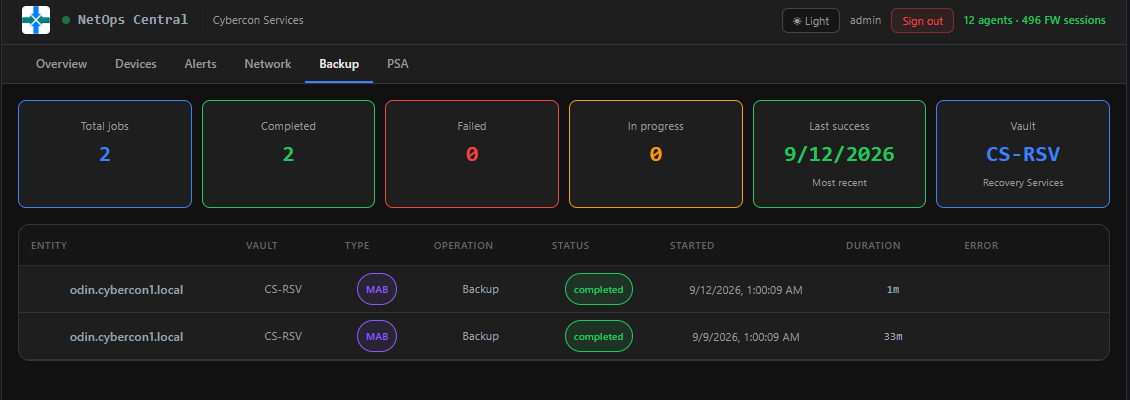Open the Network tab

[267, 63]
